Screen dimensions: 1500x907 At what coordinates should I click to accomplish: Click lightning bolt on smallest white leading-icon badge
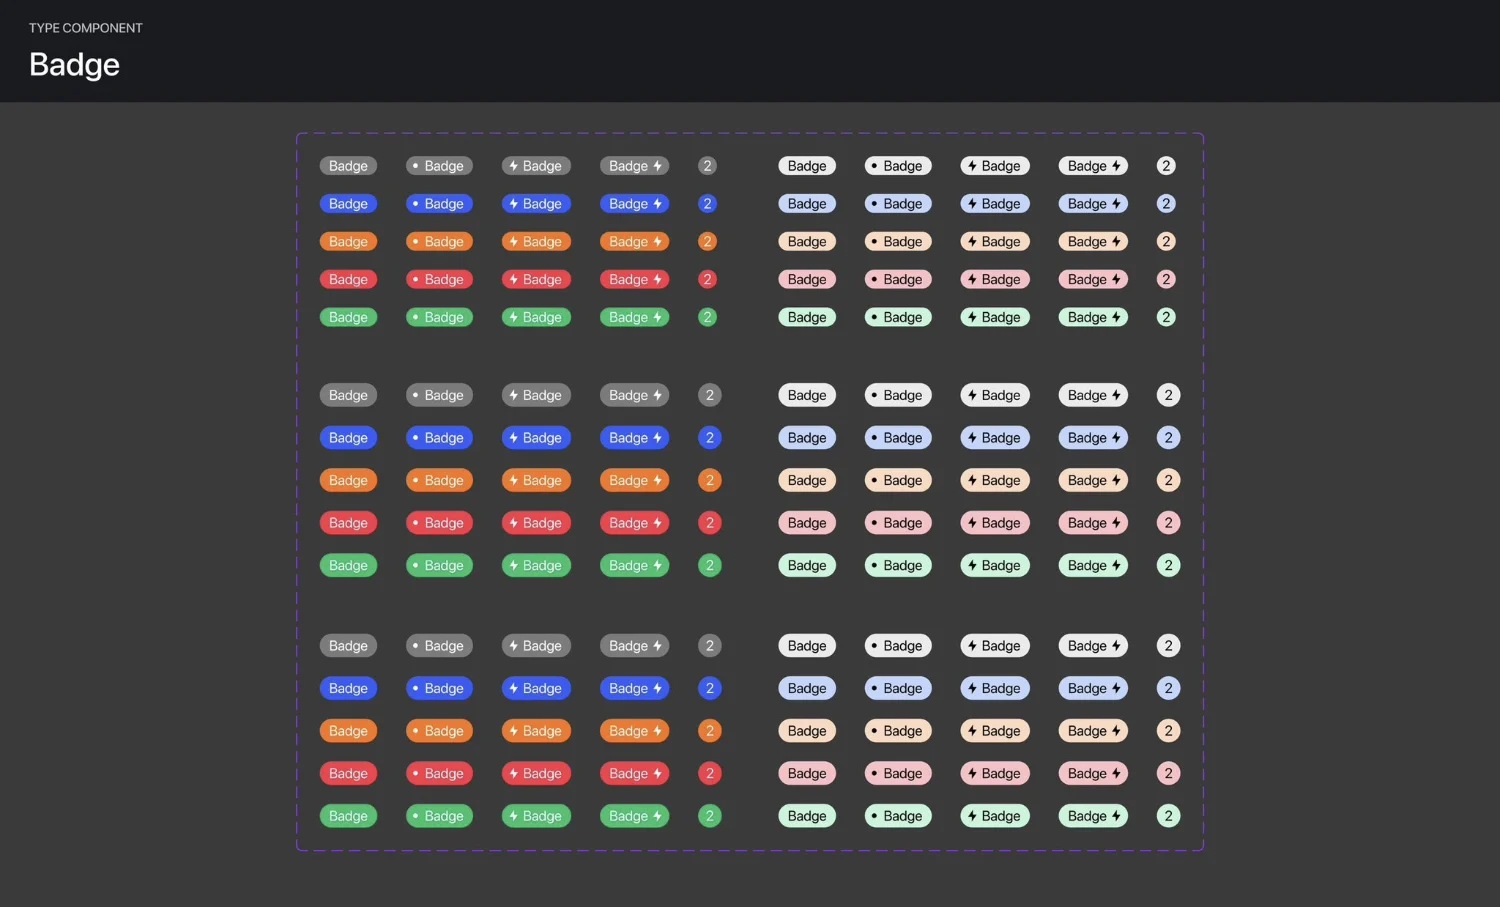(972, 166)
